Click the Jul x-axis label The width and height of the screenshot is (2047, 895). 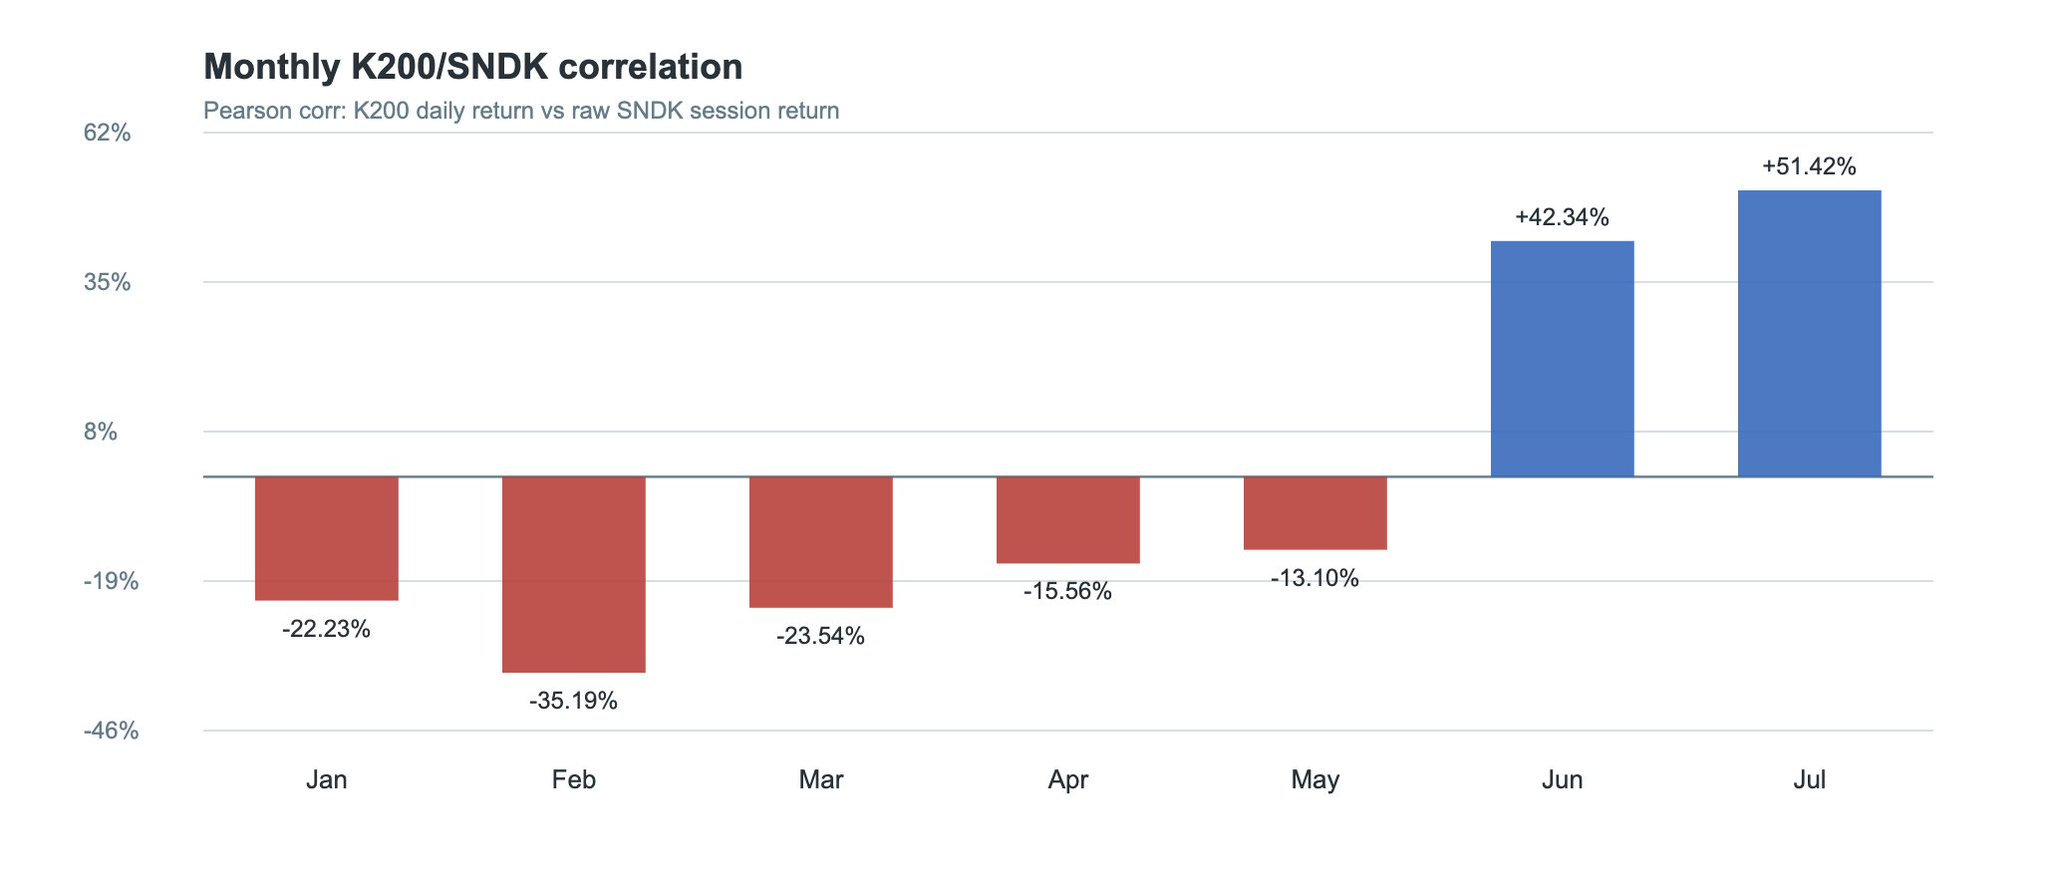1809,780
